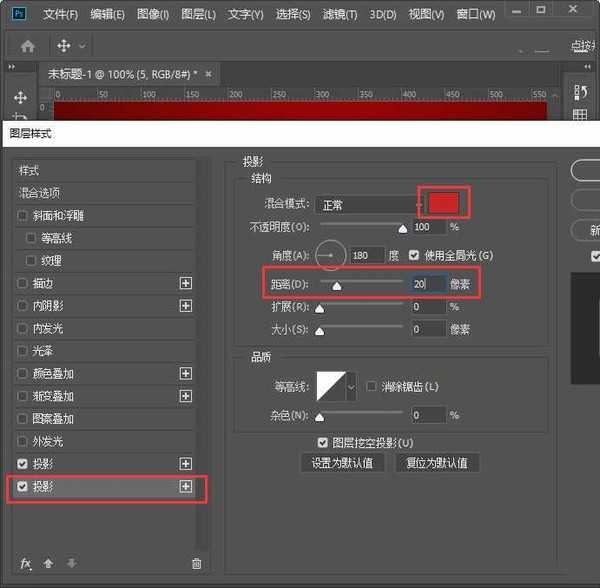This screenshot has height=588, width=600.
Task: Click the plus icon beside 渐变叠加
Action: pyautogui.click(x=185, y=396)
